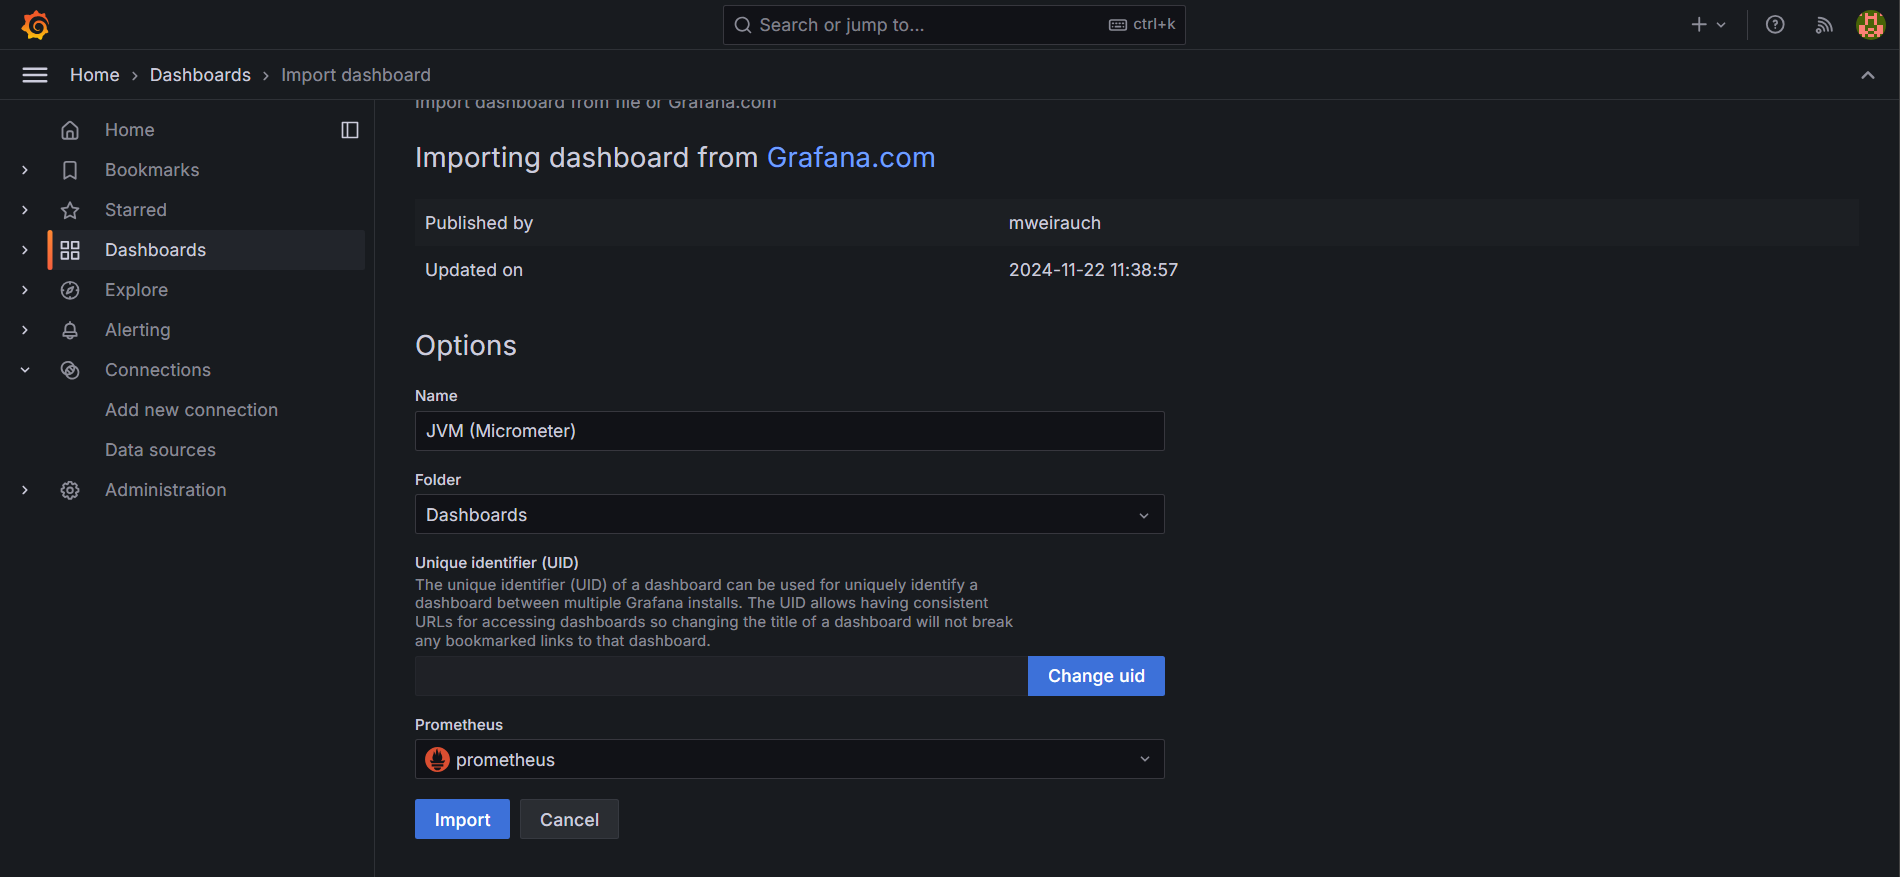Click the UID input field

pyautogui.click(x=721, y=676)
